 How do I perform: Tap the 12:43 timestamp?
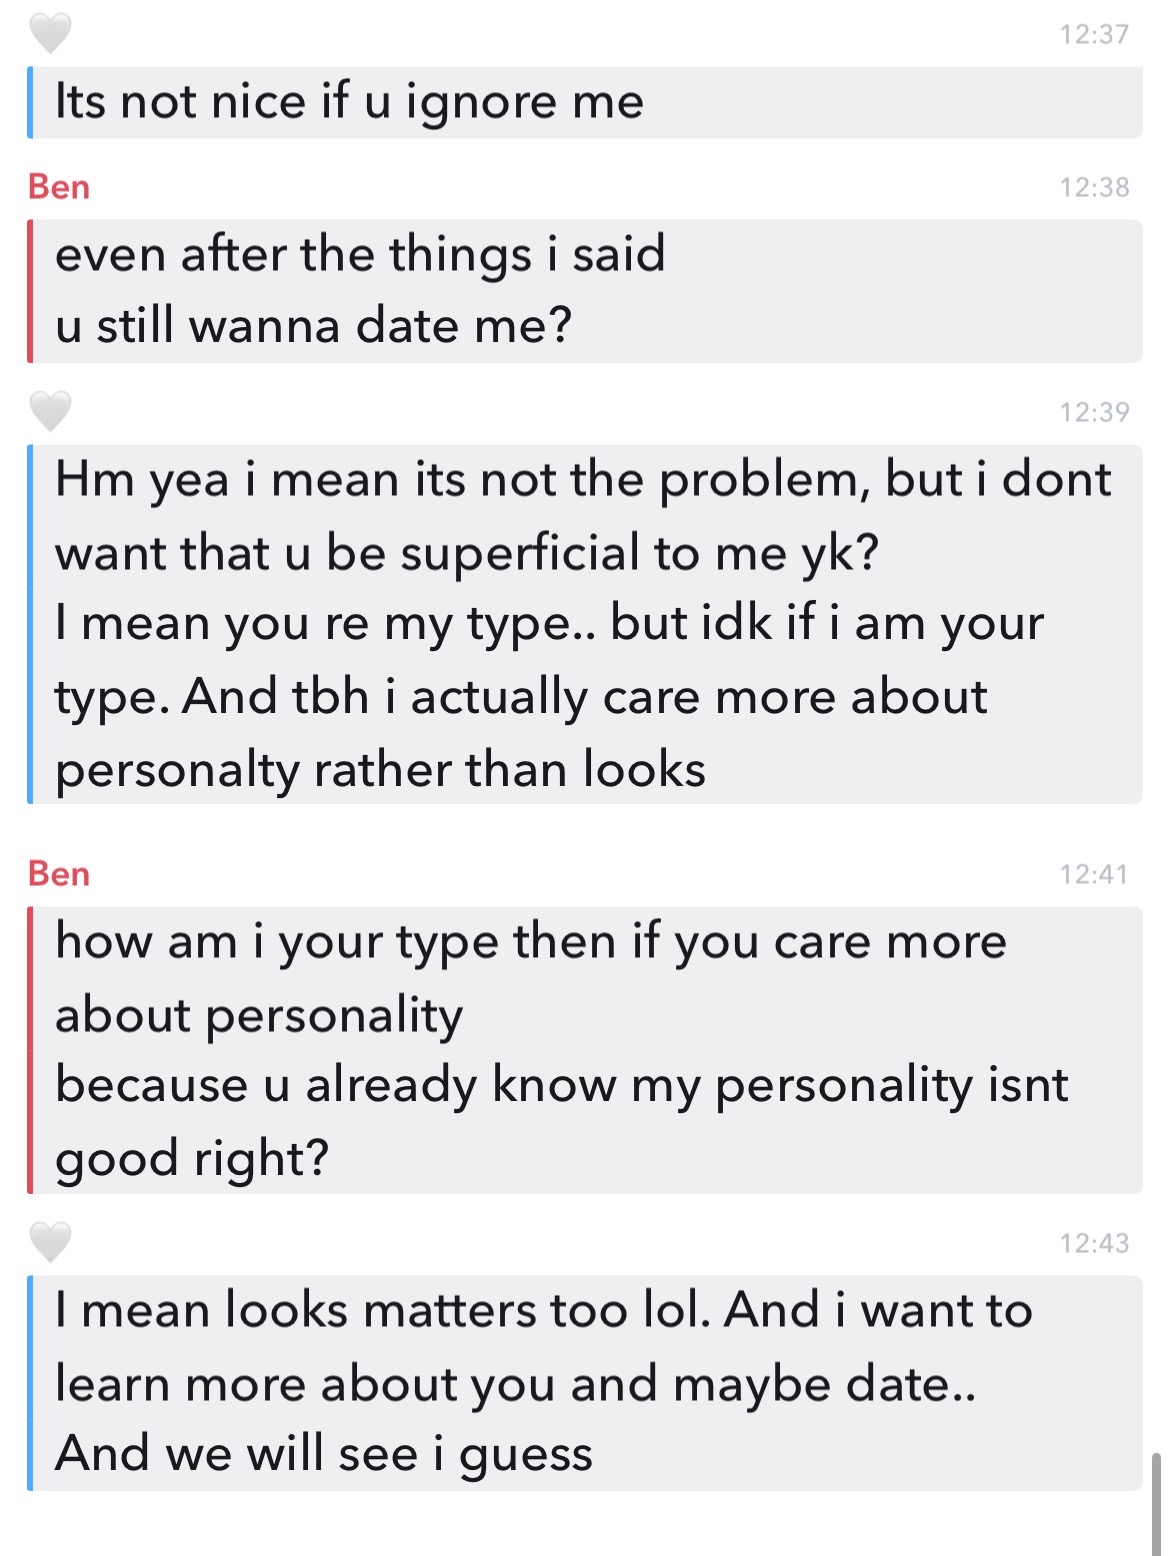[x=1094, y=1243]
